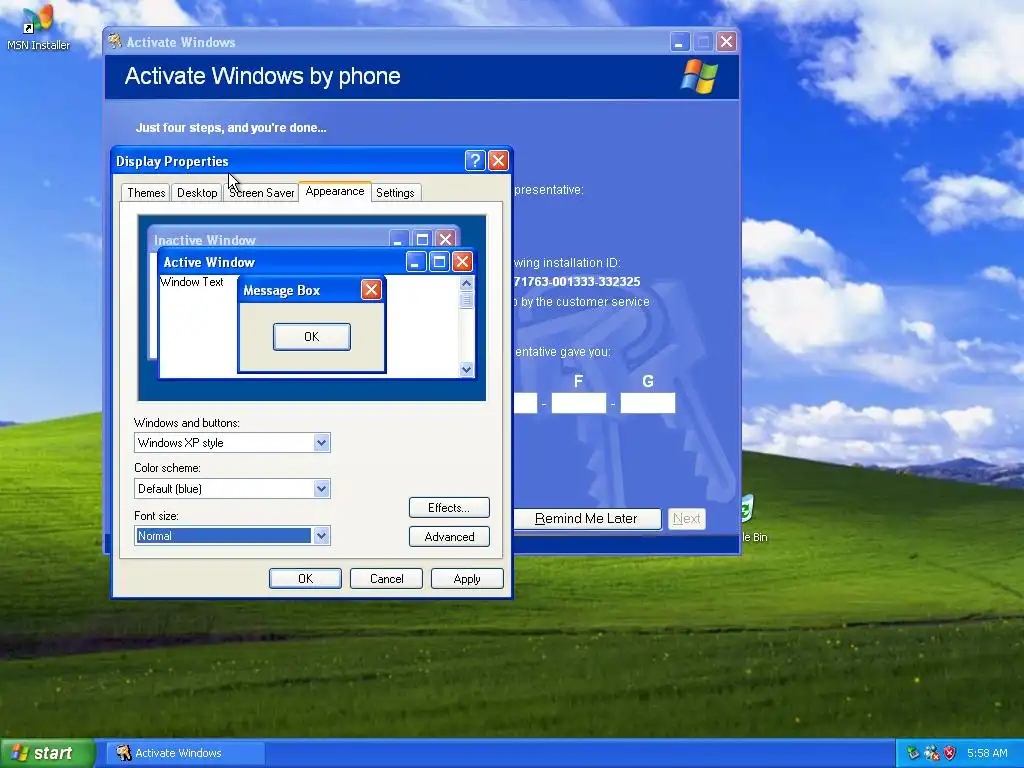Click the Activate Windows key icon in title bar
Image resolution: width=1024 pixels, height=768 pixels.
(x=115, y=41)
